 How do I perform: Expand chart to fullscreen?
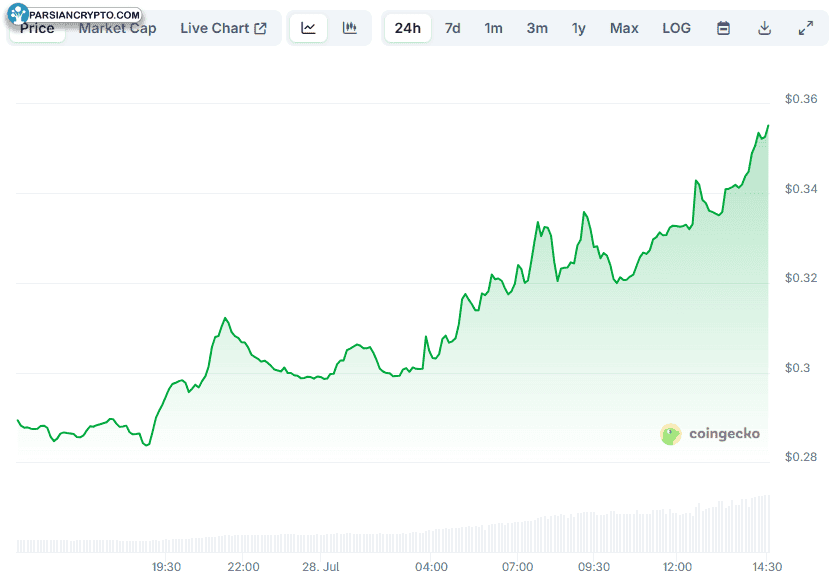806,28
